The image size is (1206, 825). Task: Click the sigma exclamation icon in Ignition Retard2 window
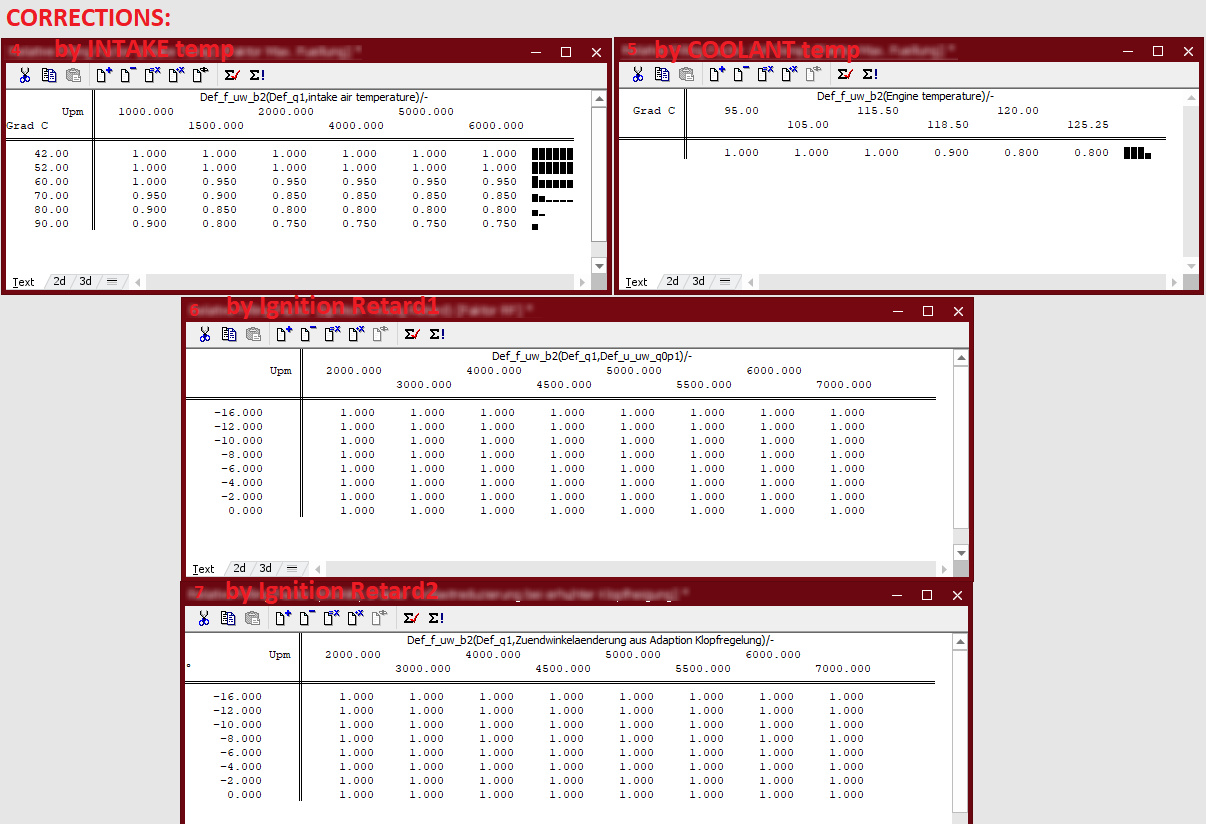[436, 619]
